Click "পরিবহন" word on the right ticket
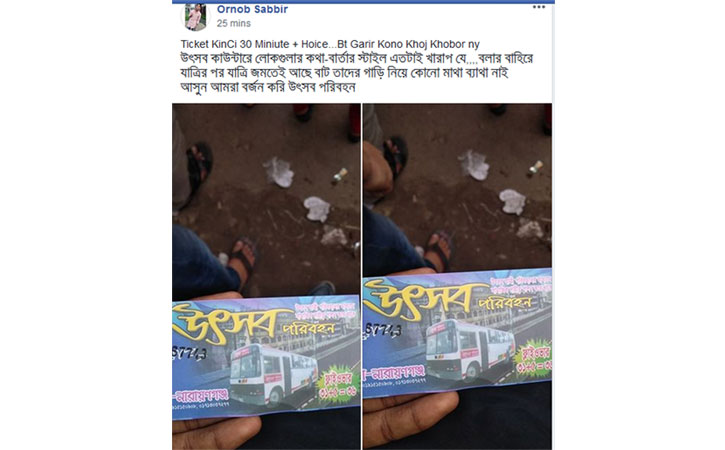The height and width of the screenshot is (450, 725). pos(504,302)
